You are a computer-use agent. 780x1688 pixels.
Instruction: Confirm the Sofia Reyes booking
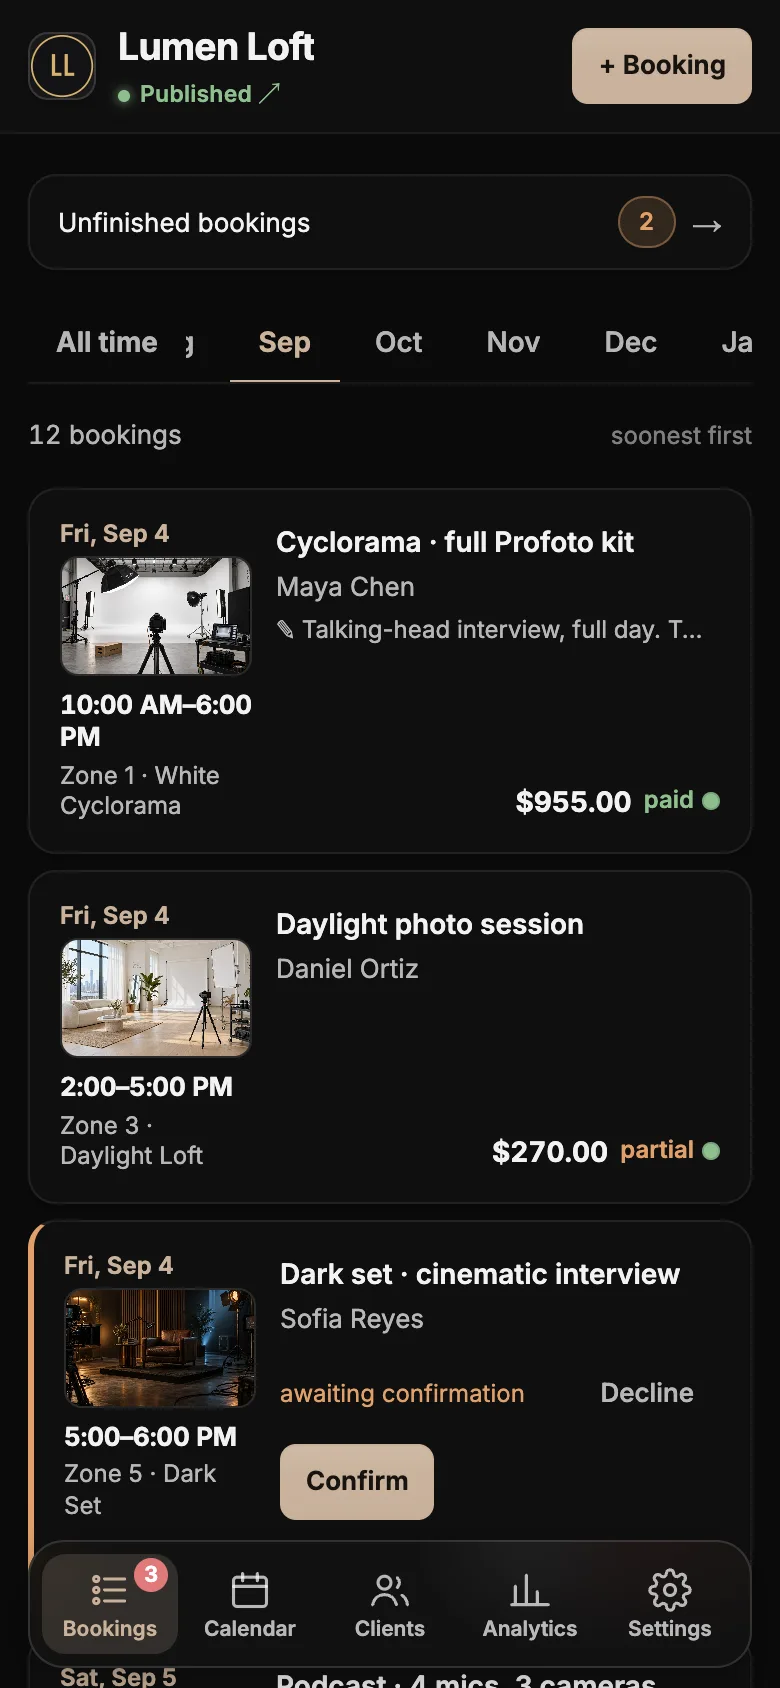[357, 1481]
